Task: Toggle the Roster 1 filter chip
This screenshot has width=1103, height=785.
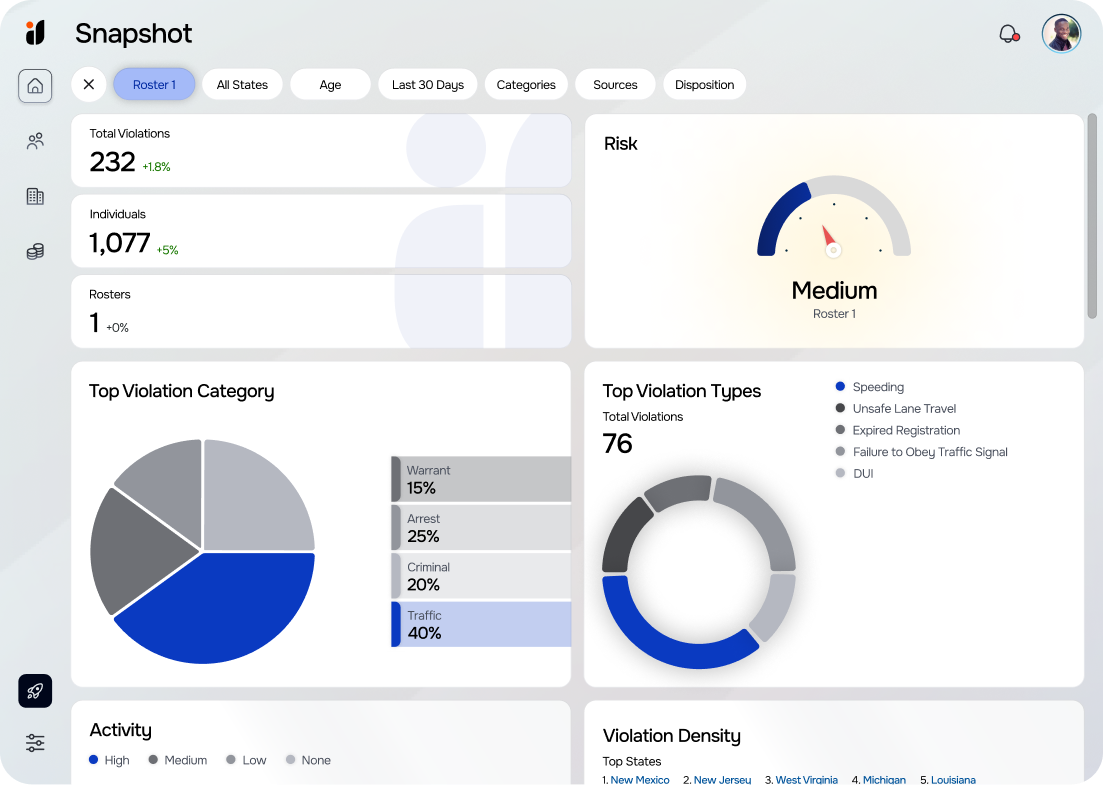Action: 154,85
